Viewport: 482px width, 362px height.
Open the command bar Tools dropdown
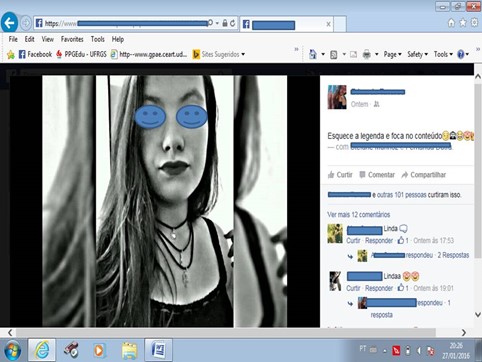tap(443, 54)
